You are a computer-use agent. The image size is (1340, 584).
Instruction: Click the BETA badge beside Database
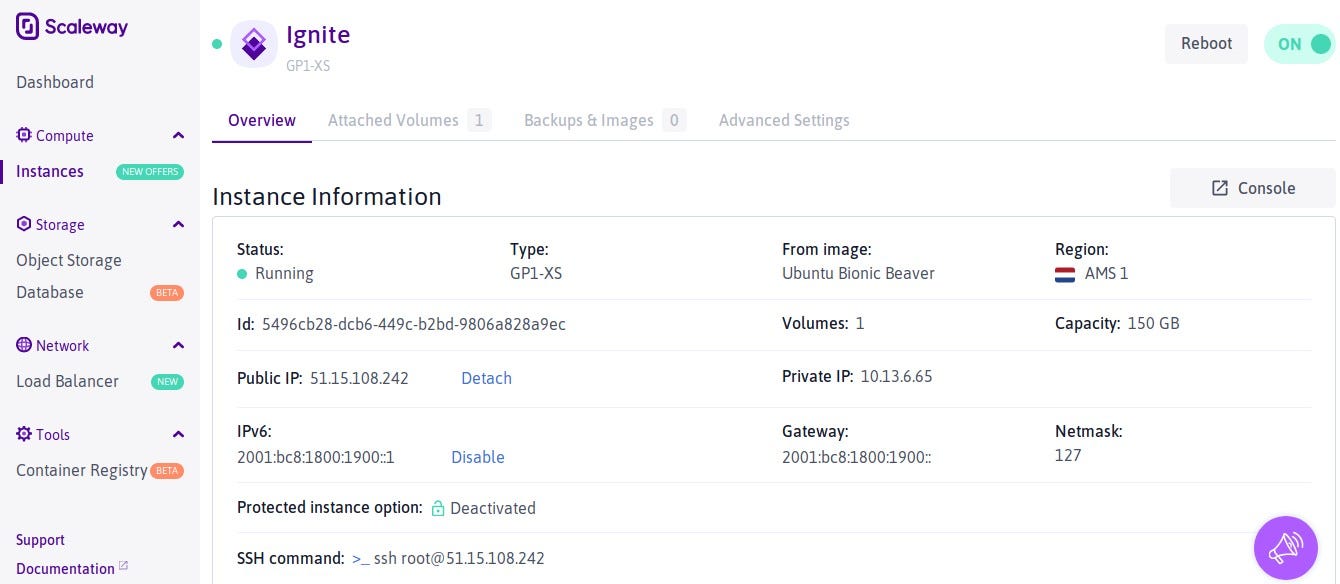[x=167, y=293]
